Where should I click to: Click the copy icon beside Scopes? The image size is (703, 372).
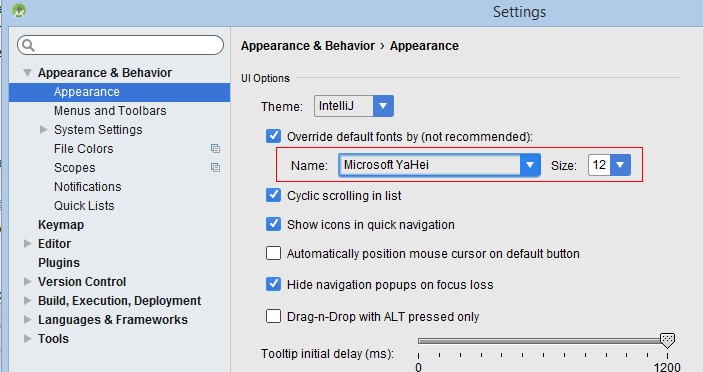(215, 167)
